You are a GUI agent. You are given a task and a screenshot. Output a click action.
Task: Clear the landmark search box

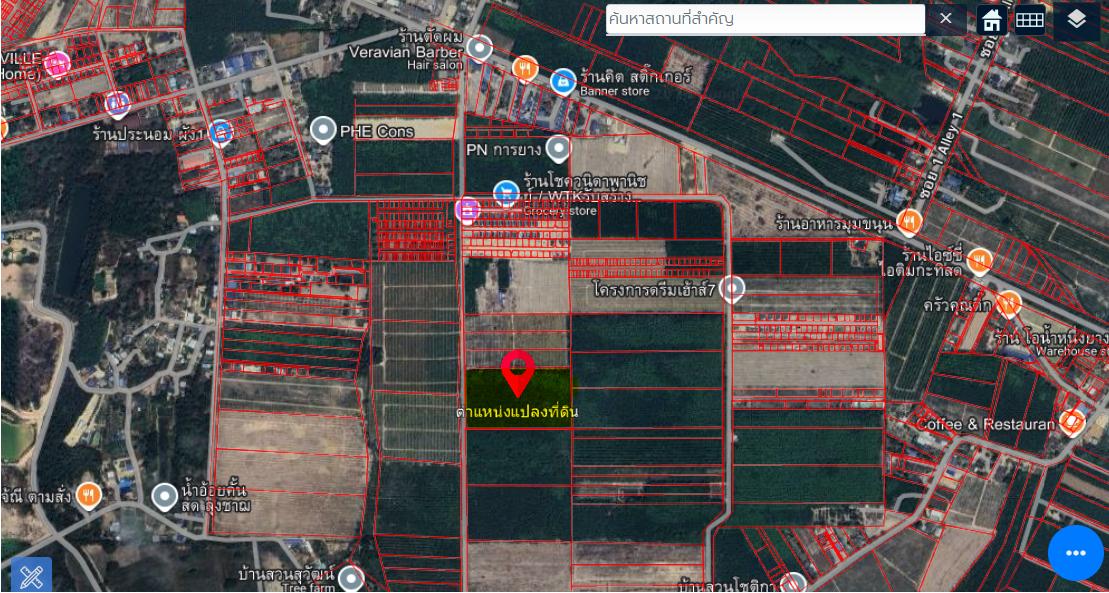946,19
